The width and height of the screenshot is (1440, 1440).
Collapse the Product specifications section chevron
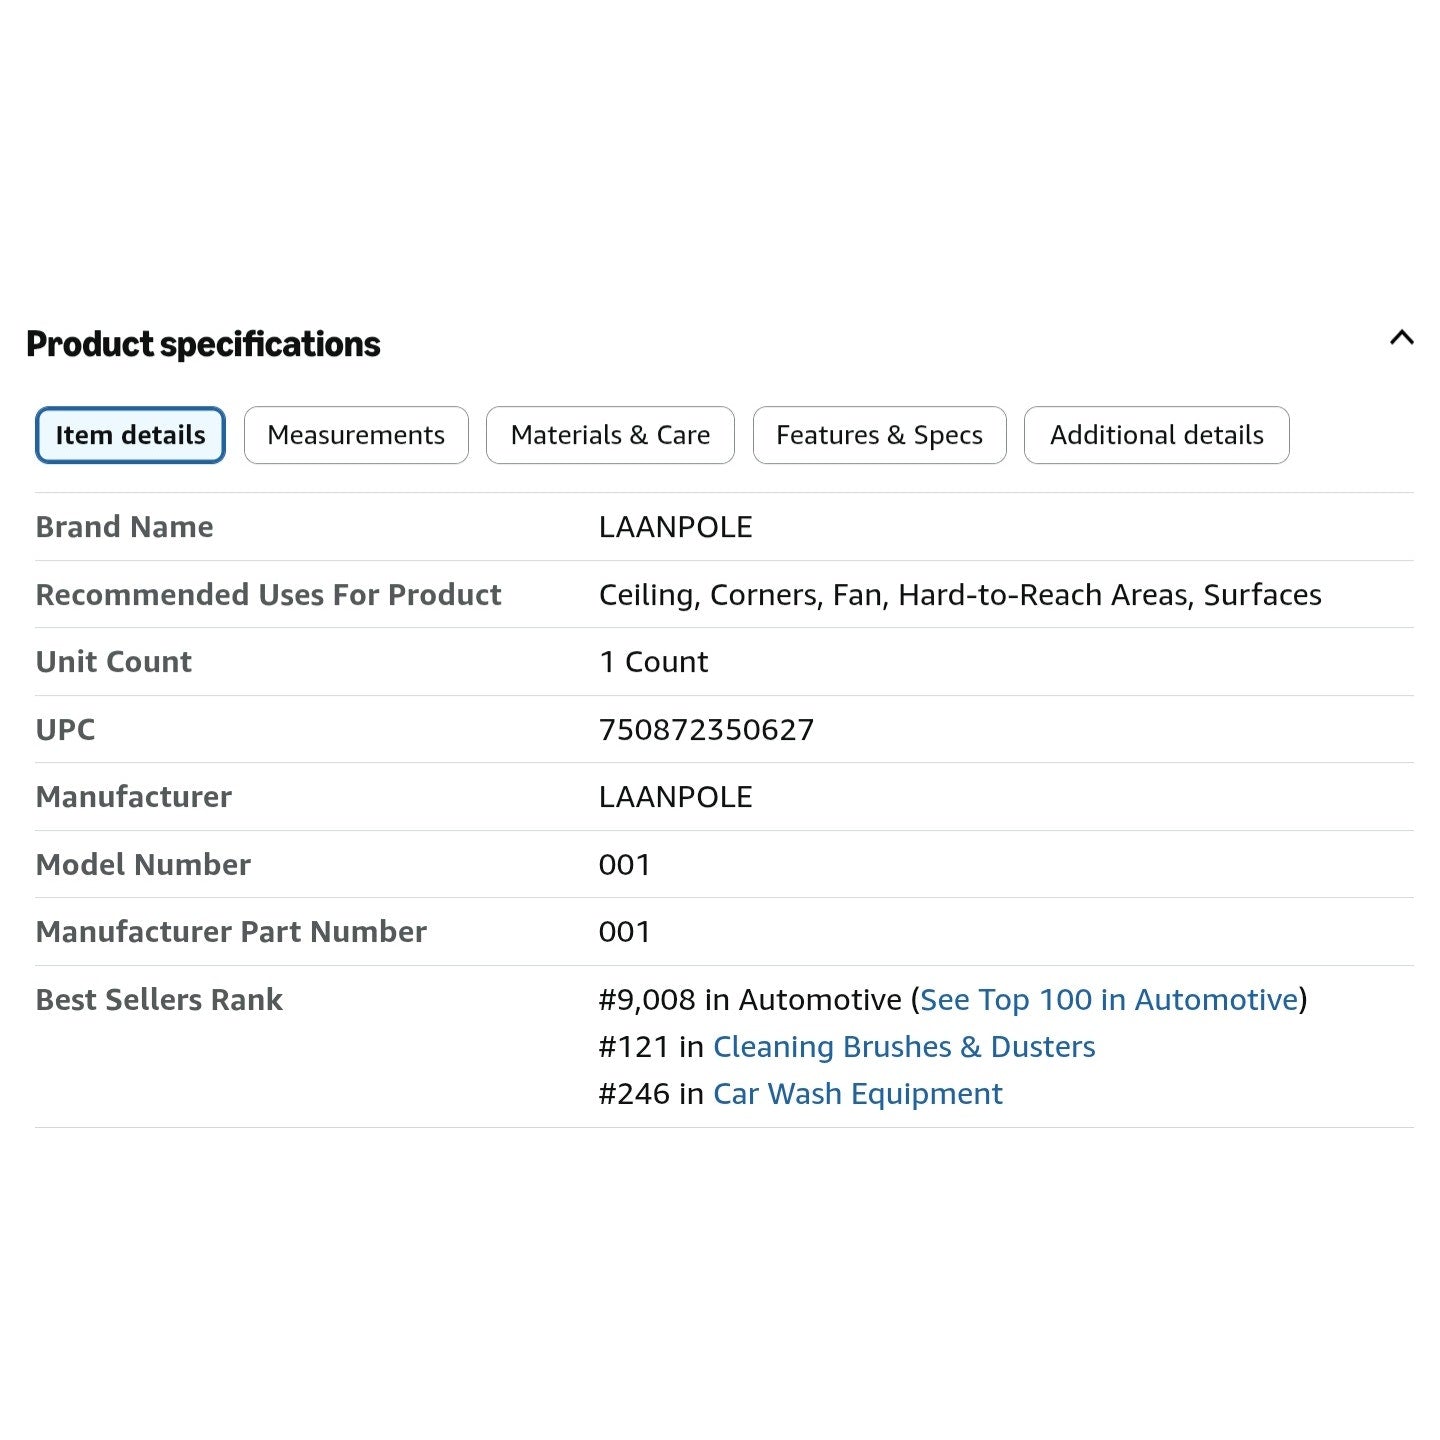[1401, 338]
